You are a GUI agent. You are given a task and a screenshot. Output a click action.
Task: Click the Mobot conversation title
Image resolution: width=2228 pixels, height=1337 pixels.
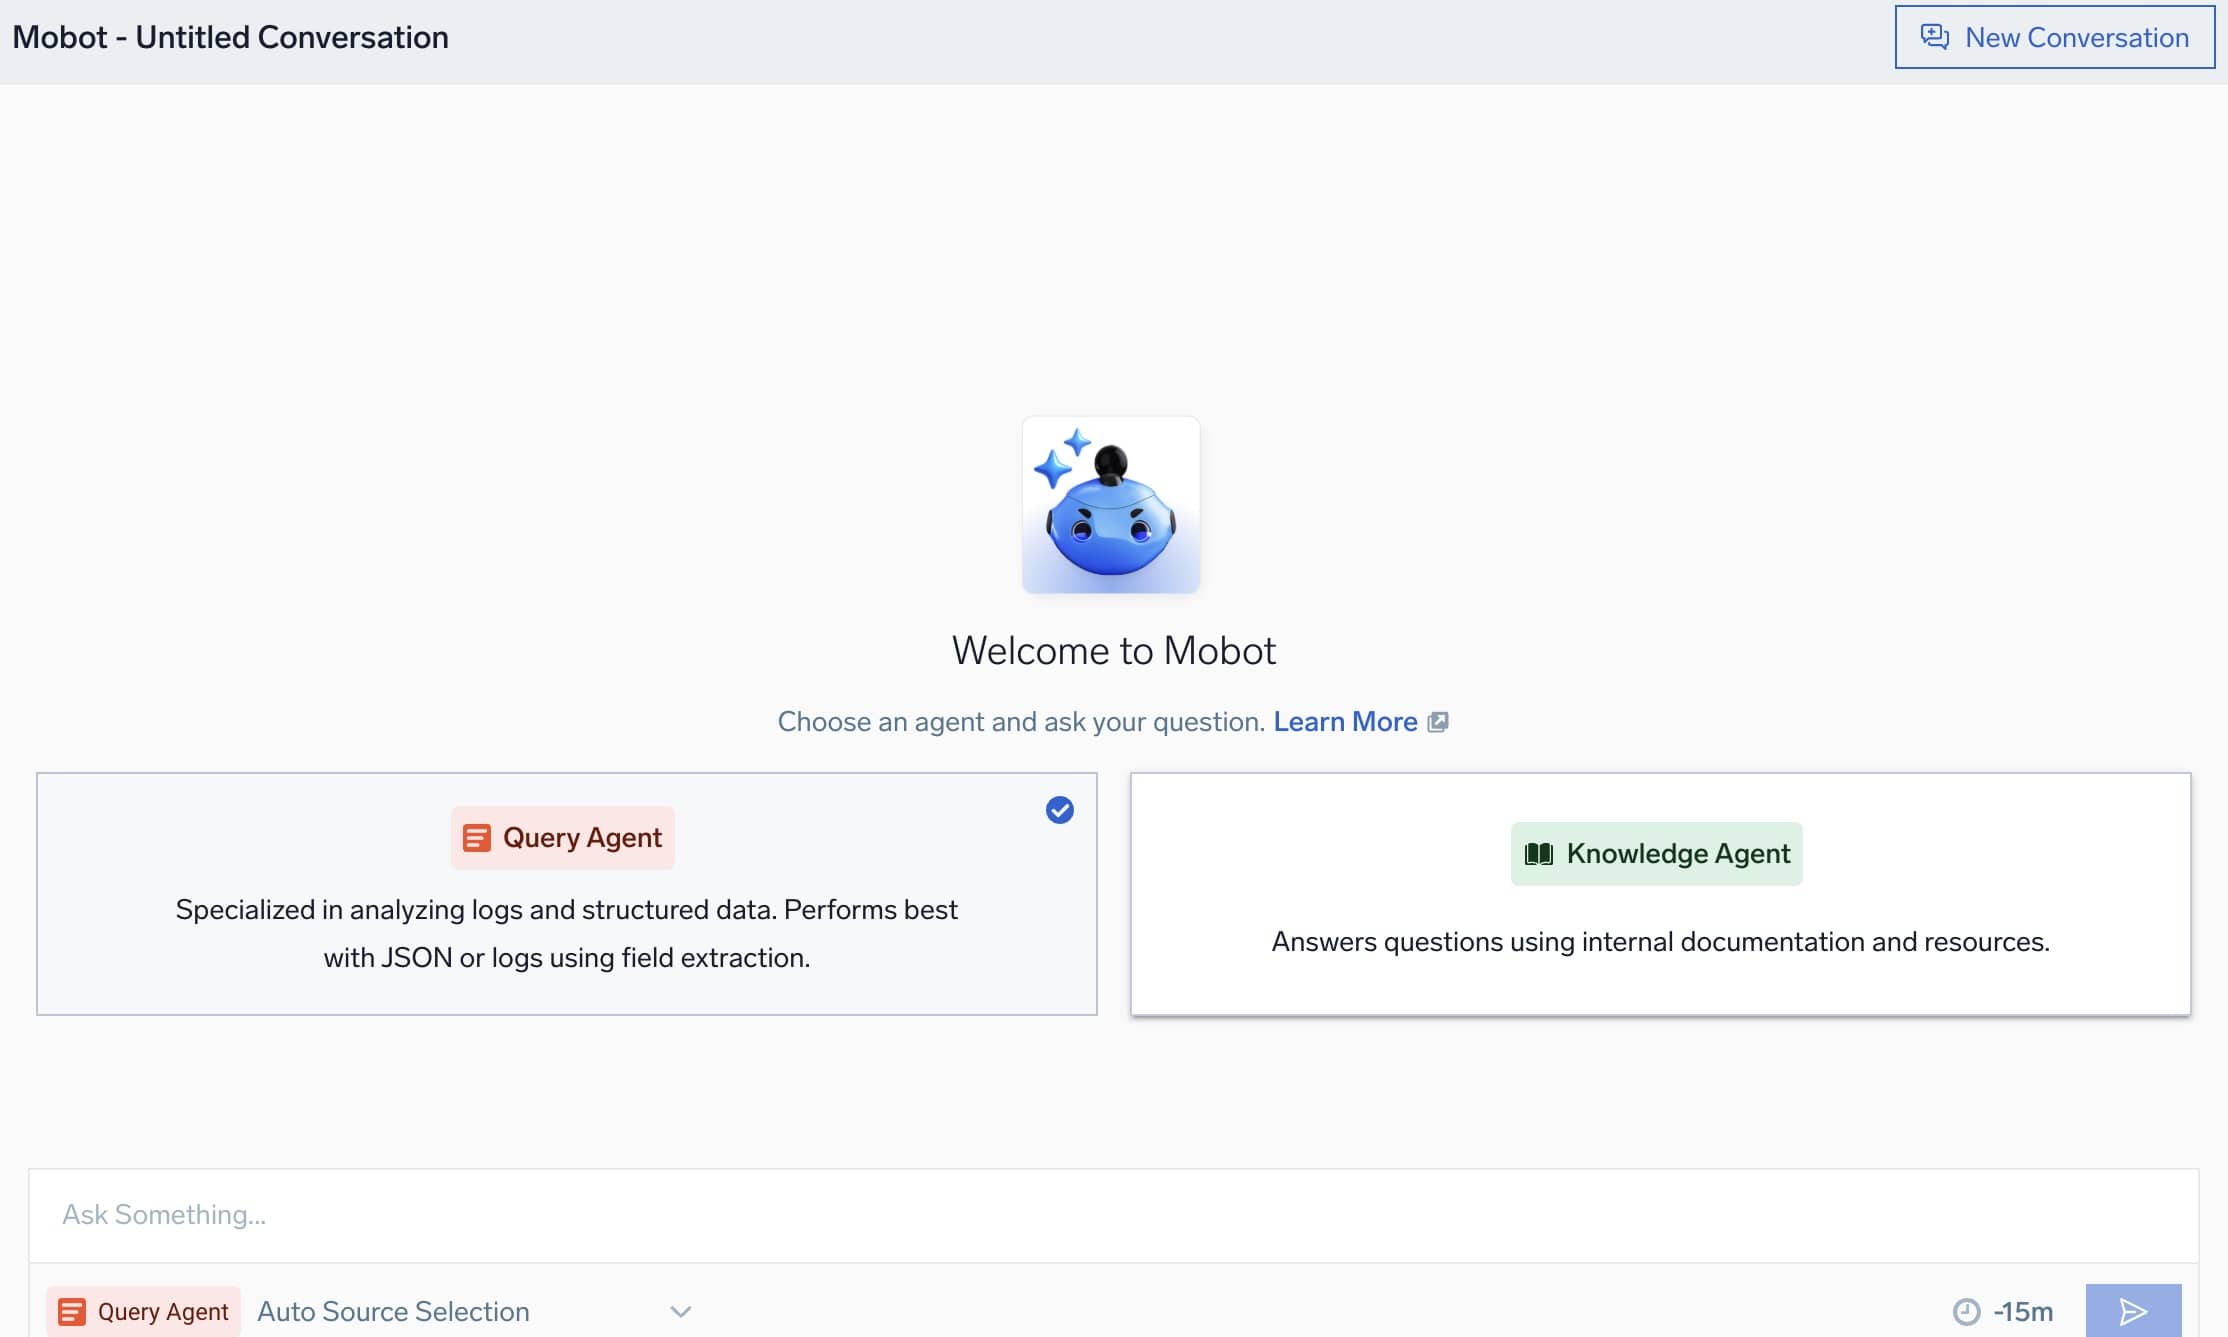230,36
